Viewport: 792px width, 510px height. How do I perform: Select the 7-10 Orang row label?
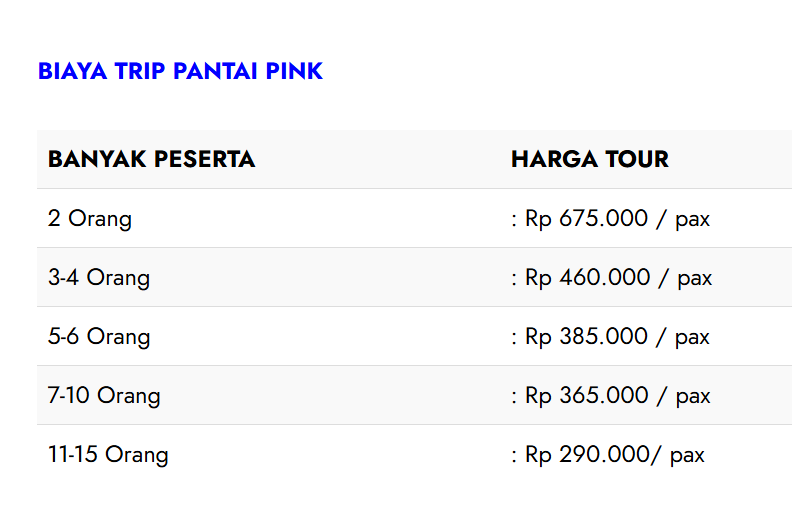(x=104, y=395)
